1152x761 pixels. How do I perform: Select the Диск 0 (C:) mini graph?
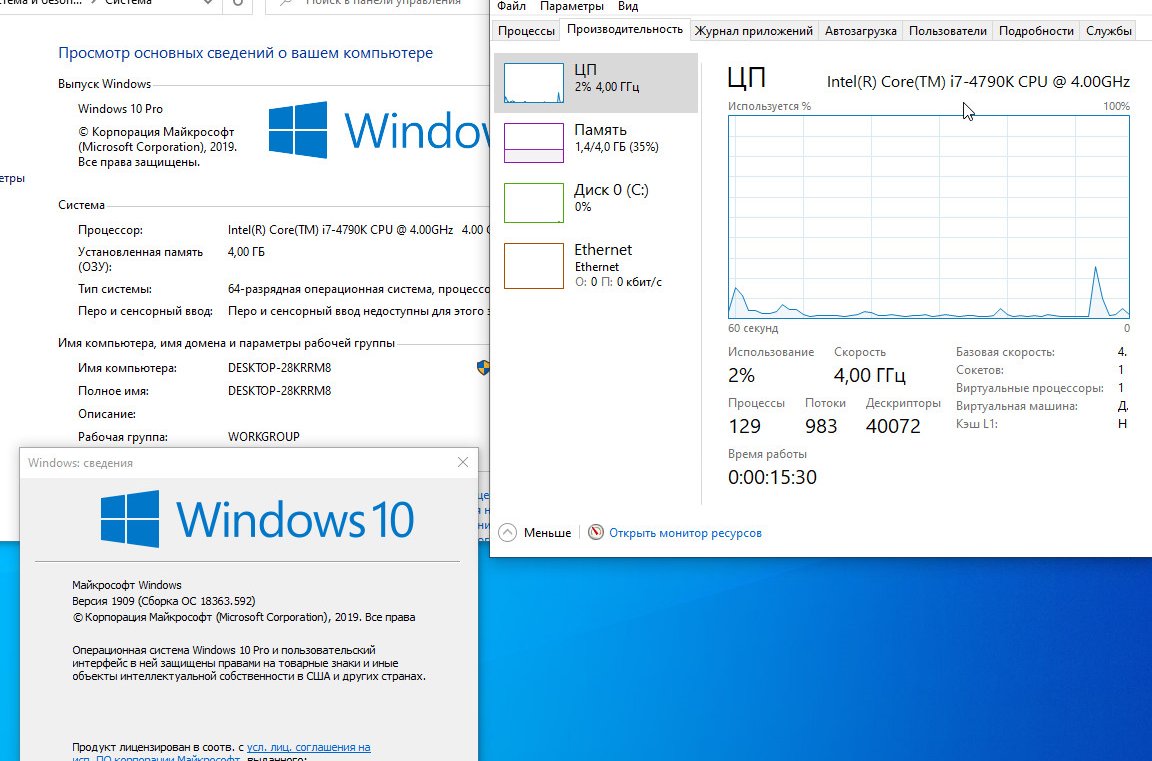(534, 203)
